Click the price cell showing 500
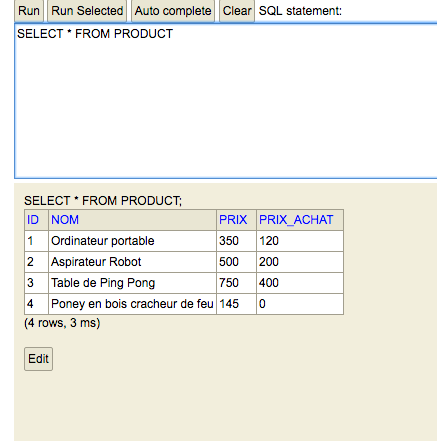437x441 pixels. (x=236, y=262)
